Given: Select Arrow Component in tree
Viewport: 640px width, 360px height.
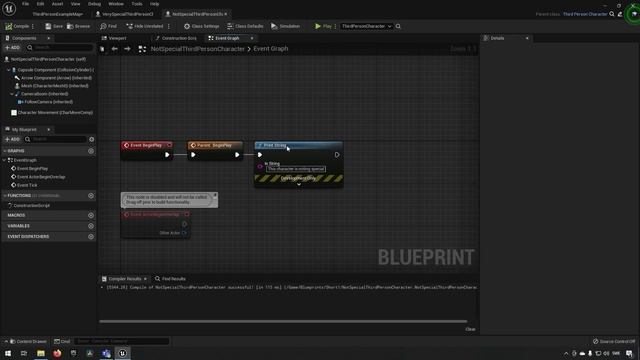Looking at the screenshot, I should click(53, 78).
